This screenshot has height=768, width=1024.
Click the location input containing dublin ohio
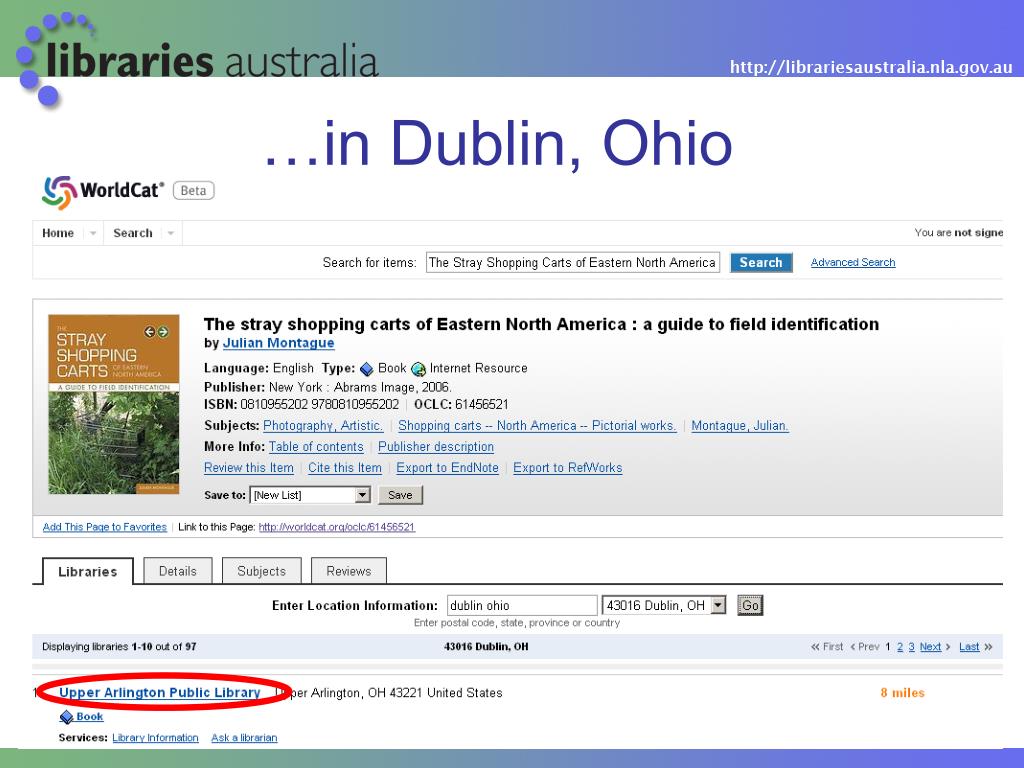[522, 605]
